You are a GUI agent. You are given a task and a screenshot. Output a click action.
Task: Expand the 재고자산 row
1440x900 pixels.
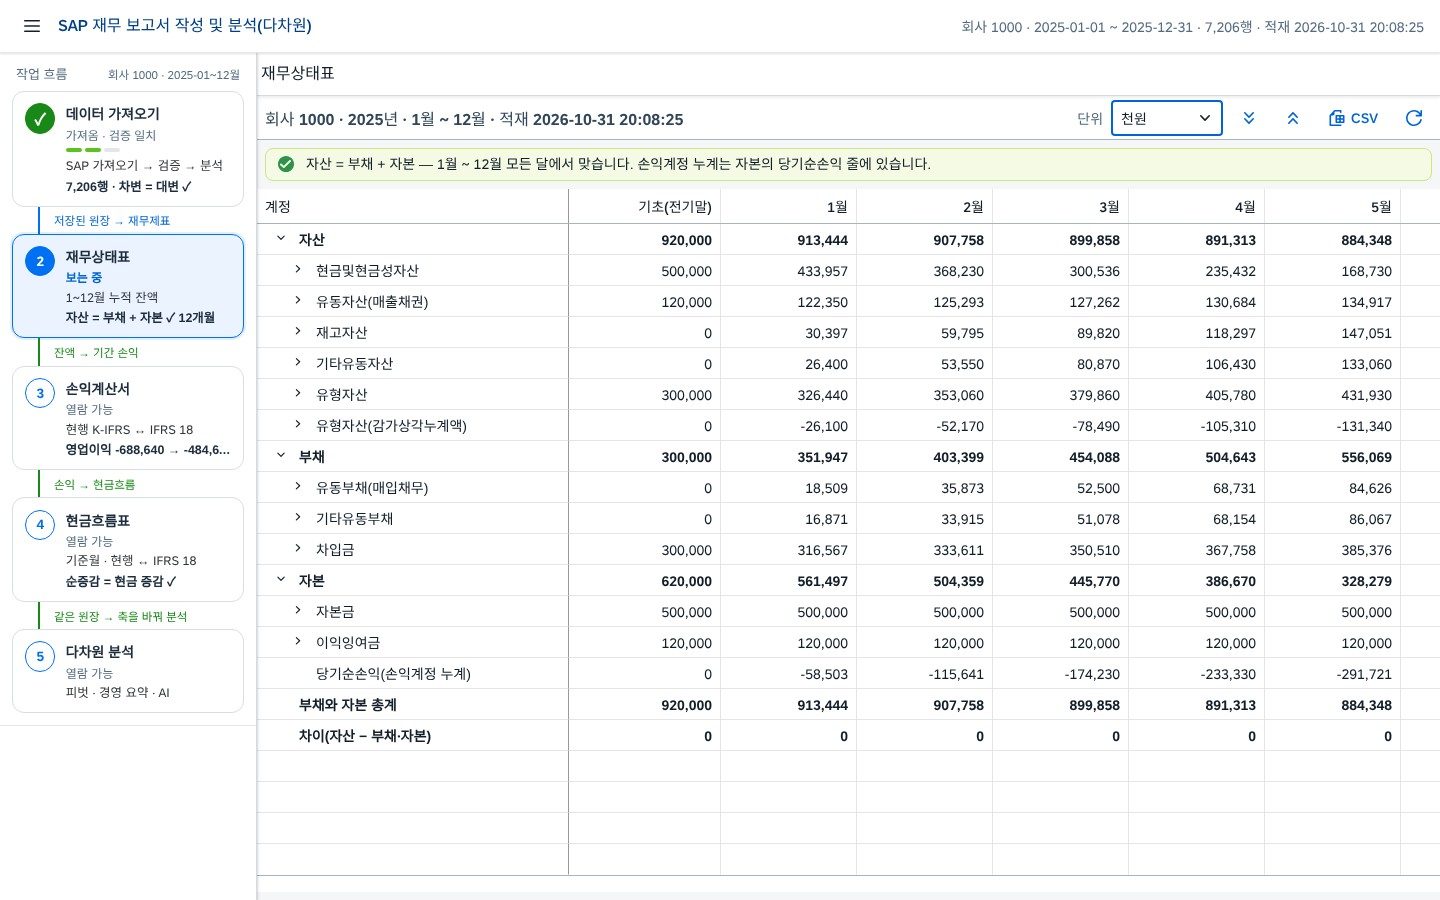click(298, 332)
